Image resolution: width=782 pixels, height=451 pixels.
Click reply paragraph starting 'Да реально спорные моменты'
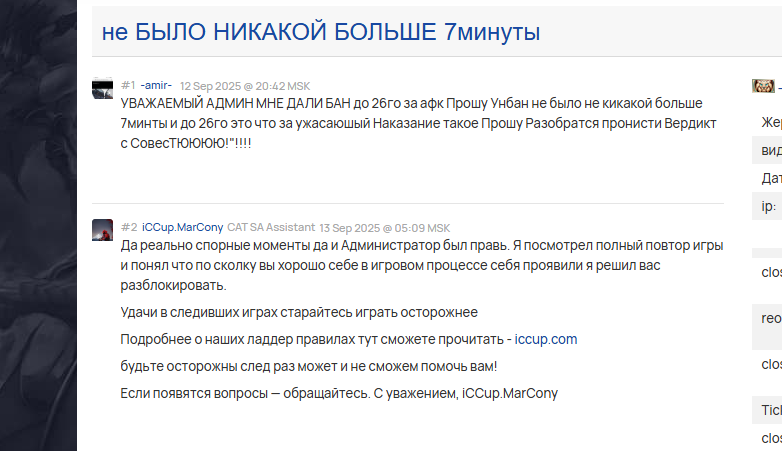422,265
